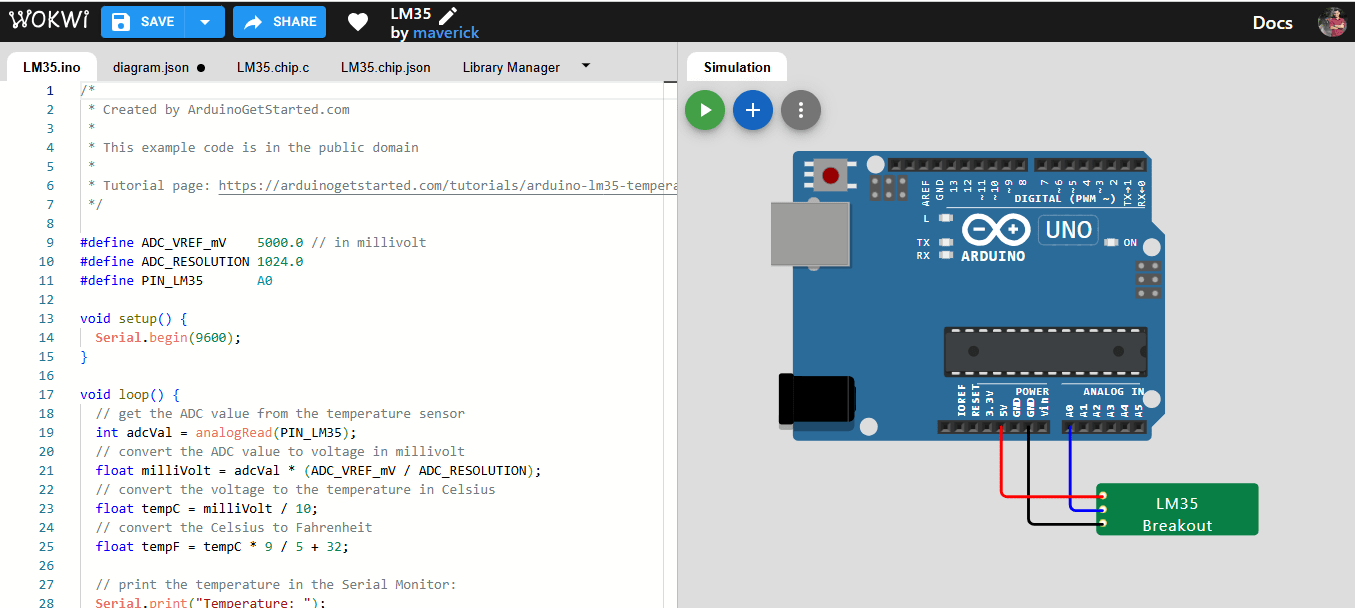Click the WOKWI logo
The image size is (1355, 608).
pyautogui.click(x=49, y=19)
